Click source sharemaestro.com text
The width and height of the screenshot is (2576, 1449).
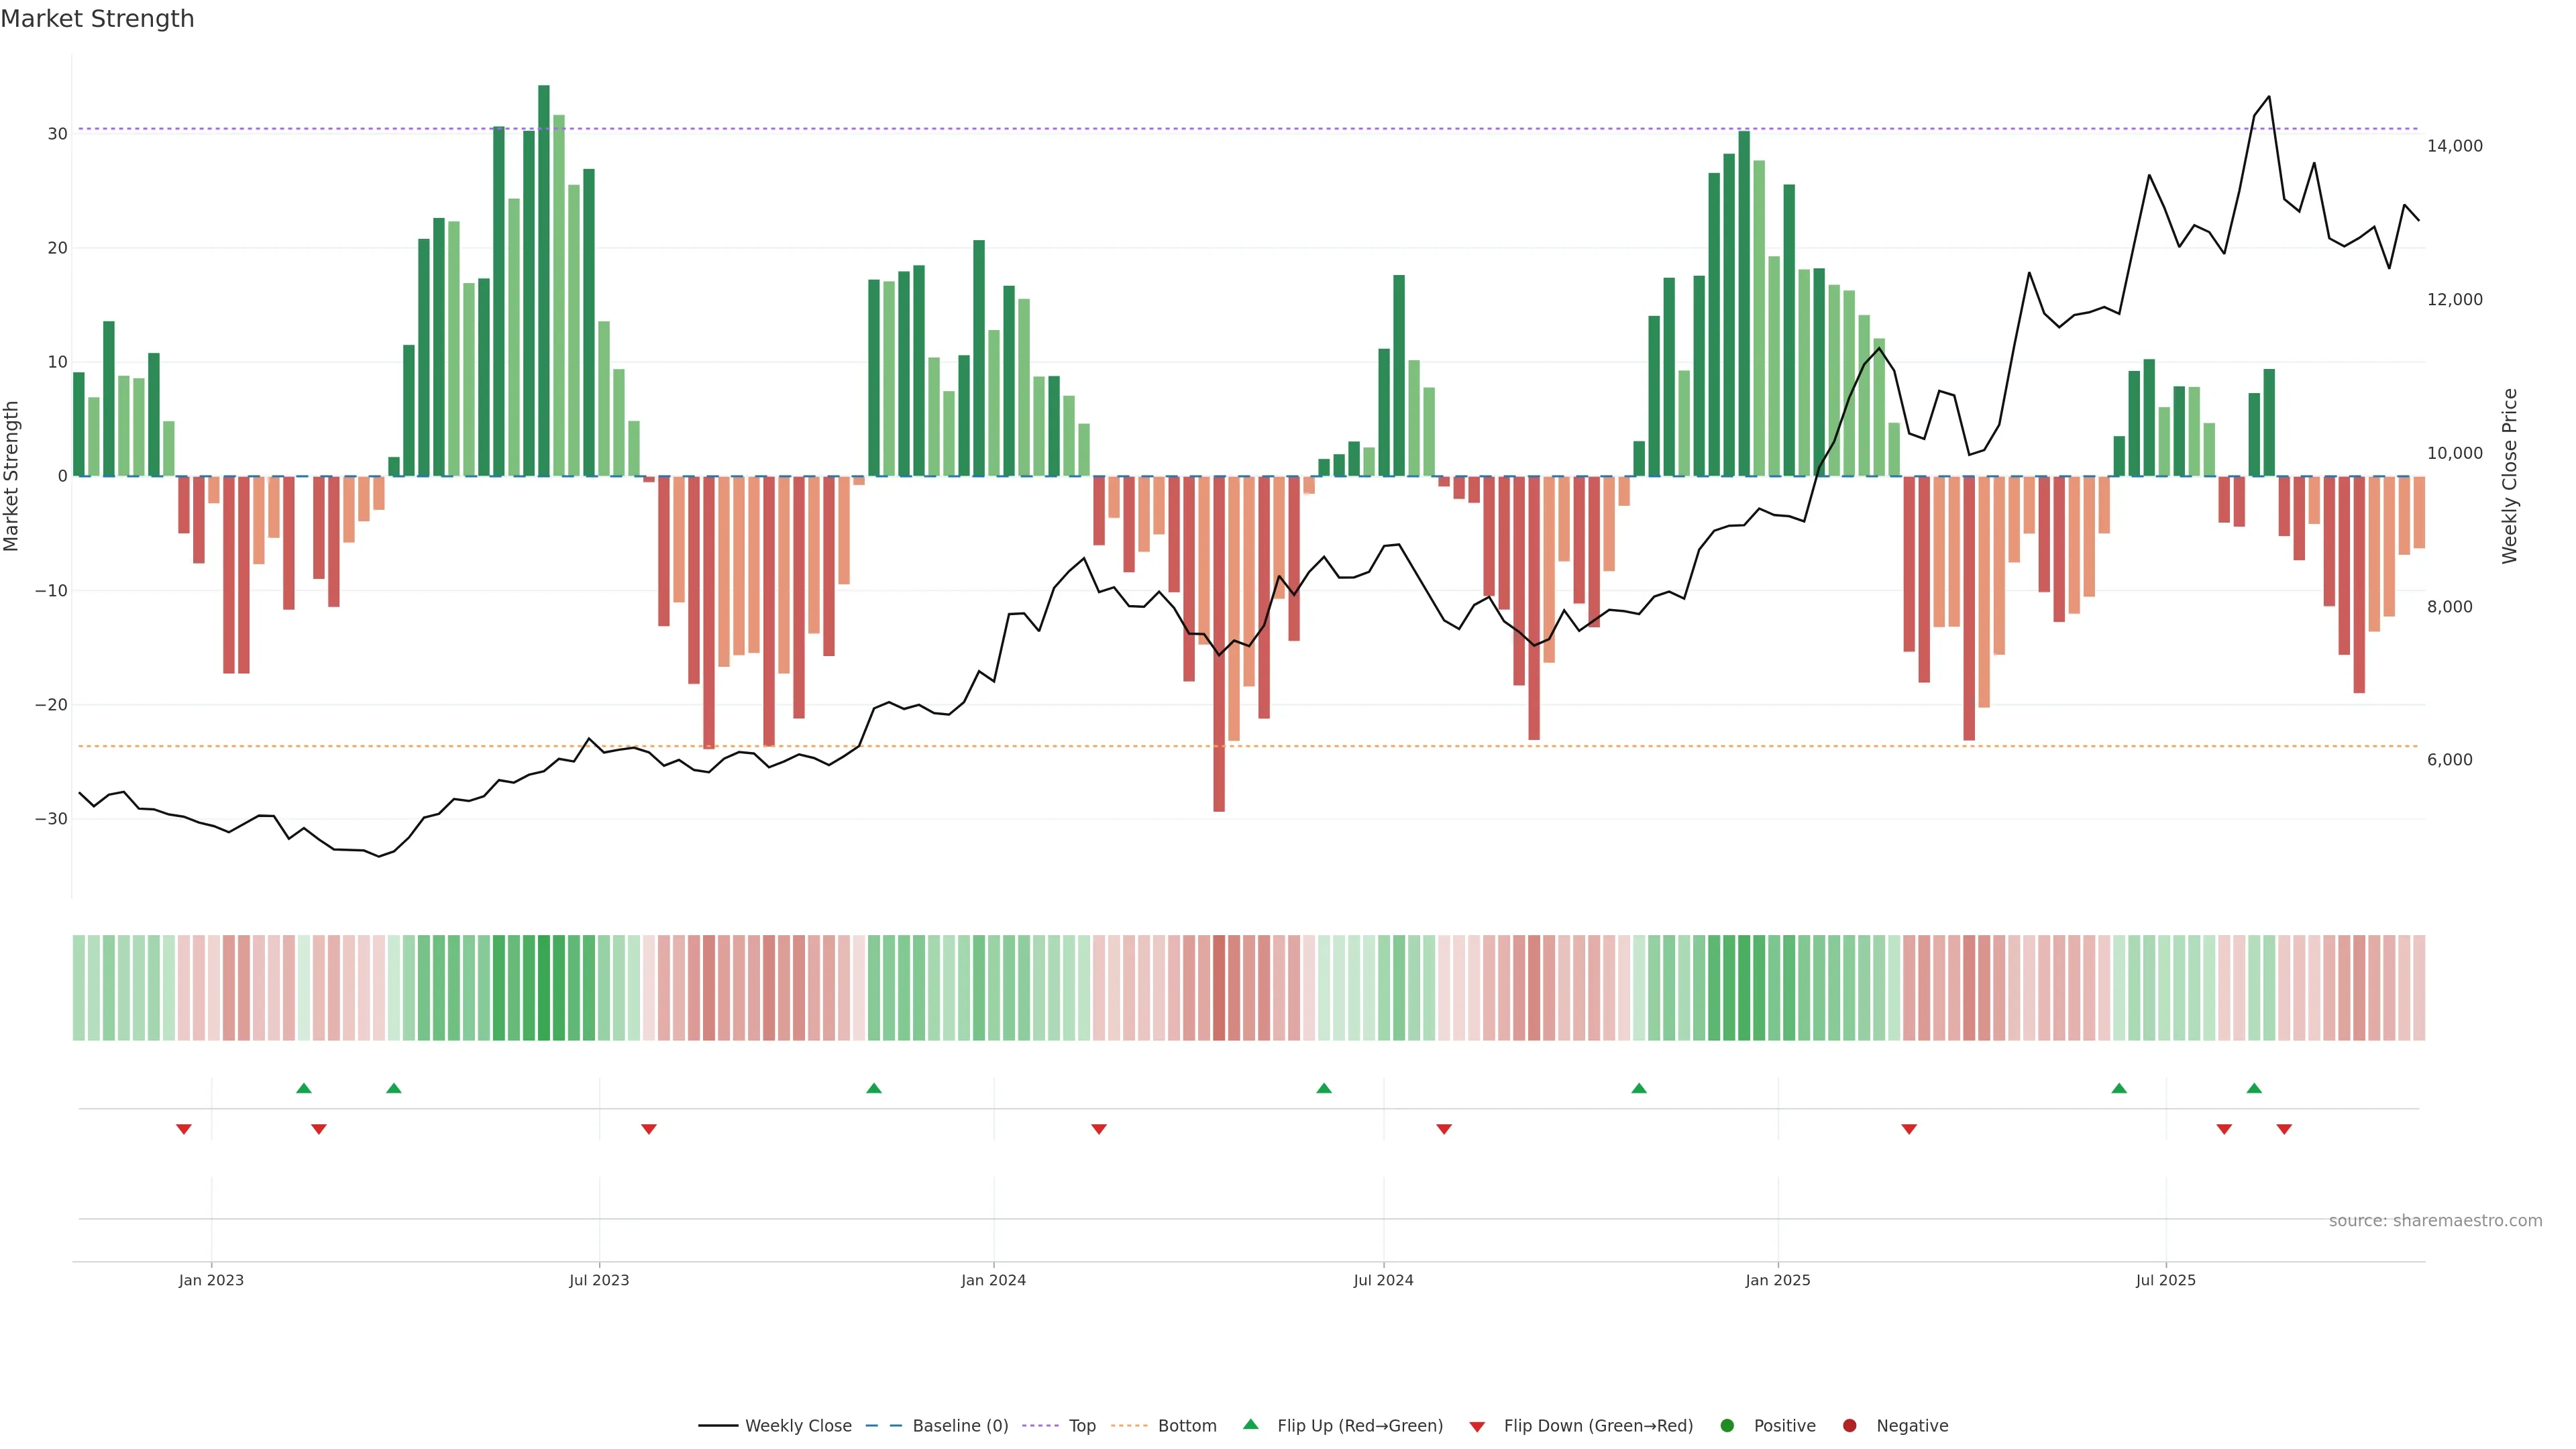click(x=2435, y=1221)
